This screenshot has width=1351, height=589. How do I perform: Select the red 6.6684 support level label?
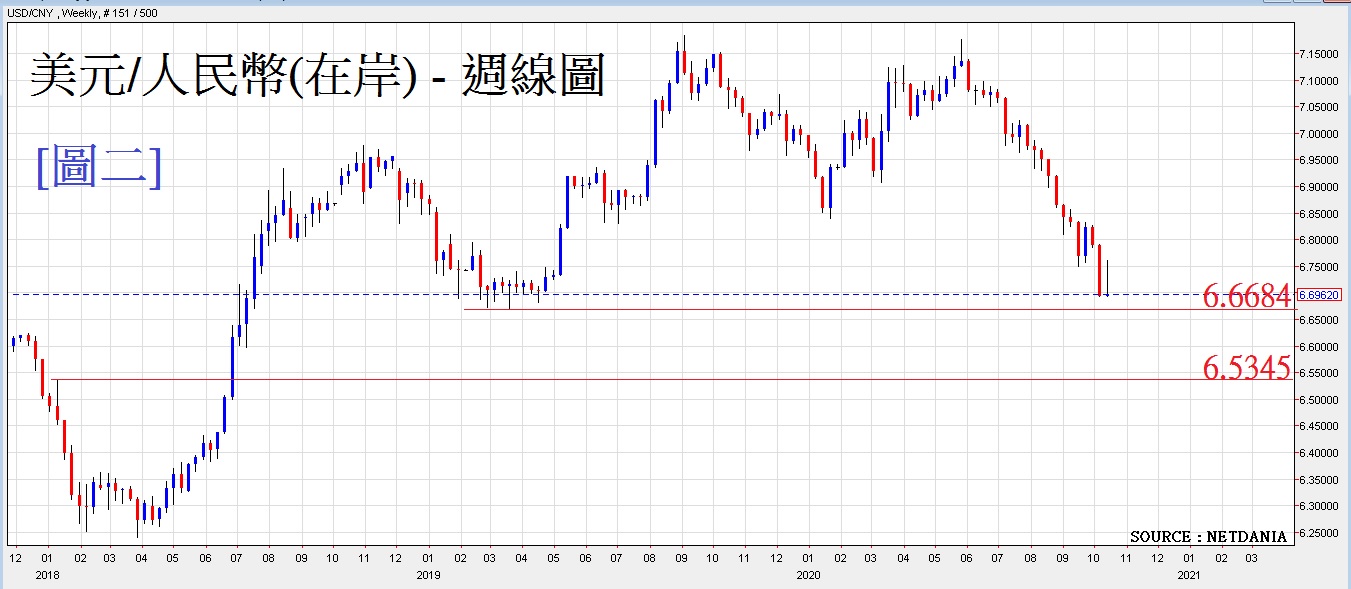(x=1246, y=296)
